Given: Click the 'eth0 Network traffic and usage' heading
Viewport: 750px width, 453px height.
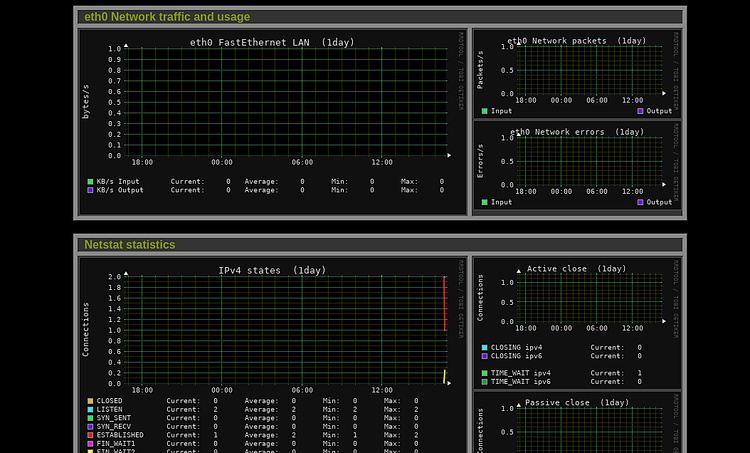Looking at the screenshot, I should point(167,17).
